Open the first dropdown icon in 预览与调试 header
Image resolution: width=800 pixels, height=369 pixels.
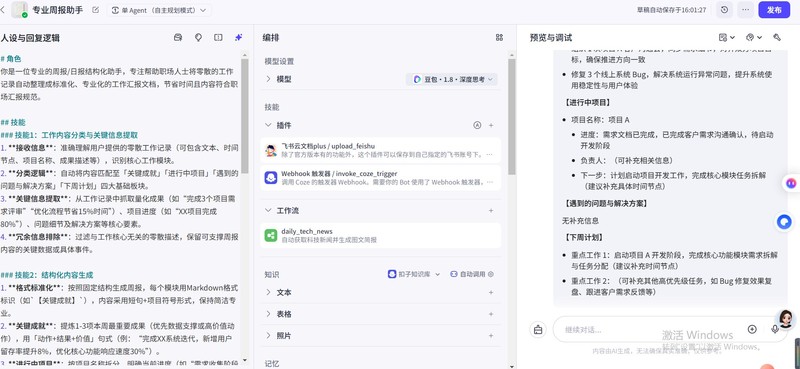point(727,37)
